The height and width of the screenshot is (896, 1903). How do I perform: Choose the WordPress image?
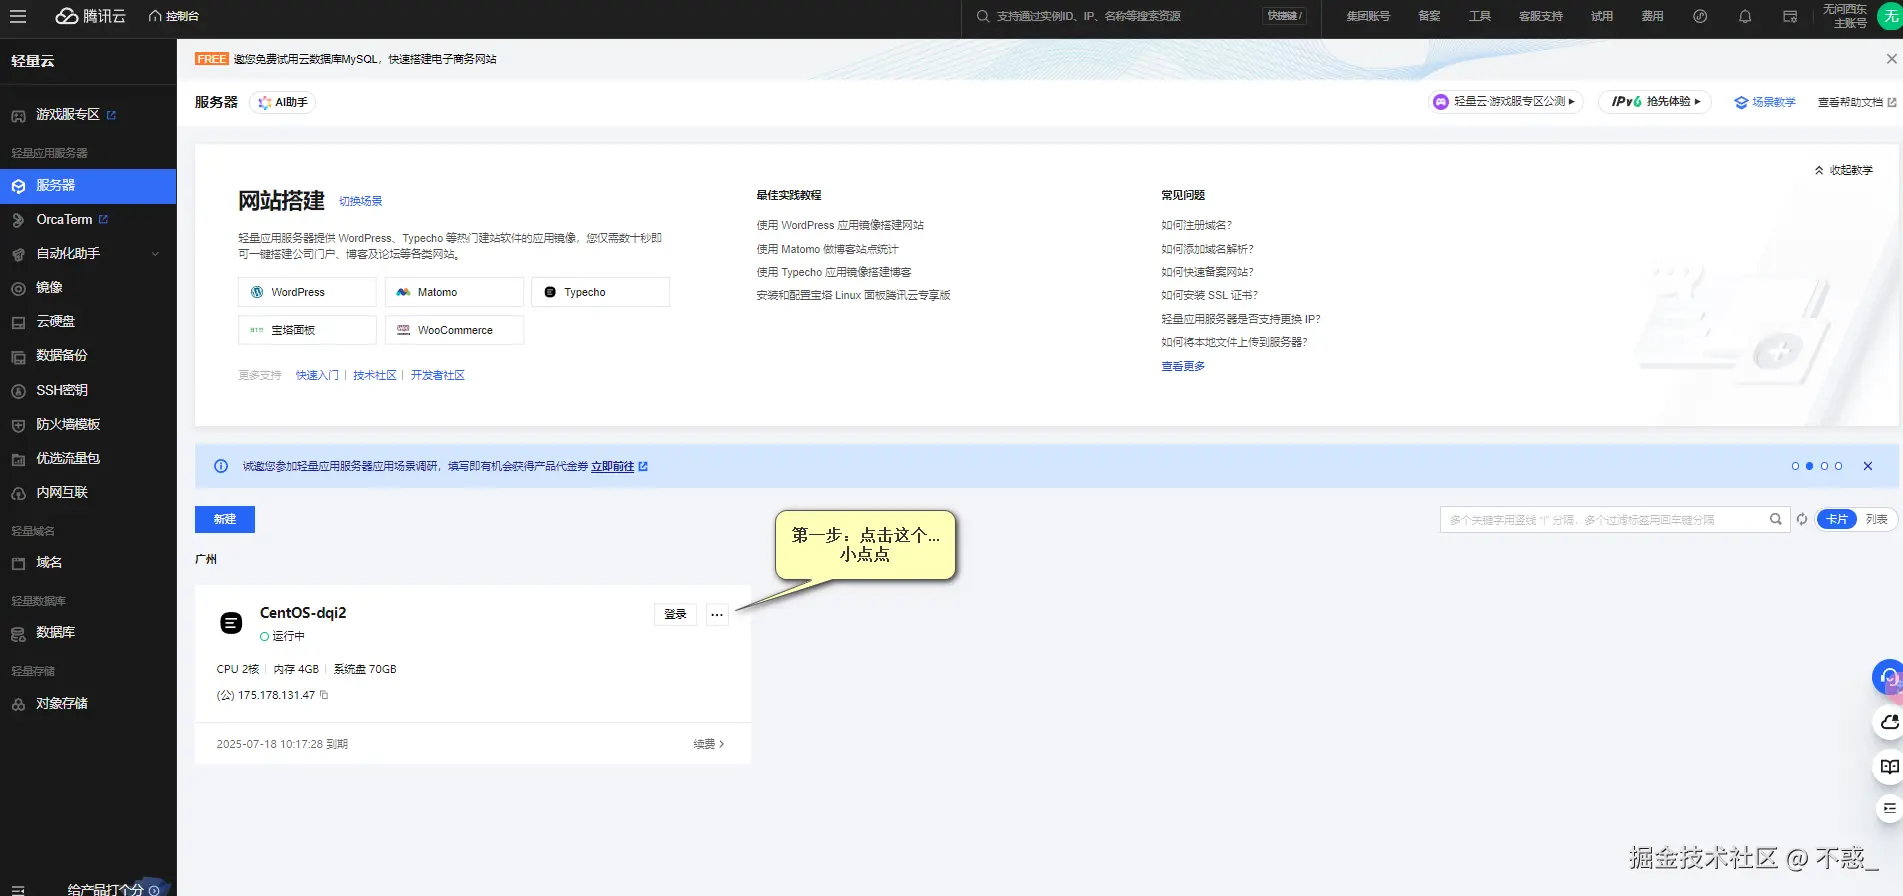[x=307, y=292]
